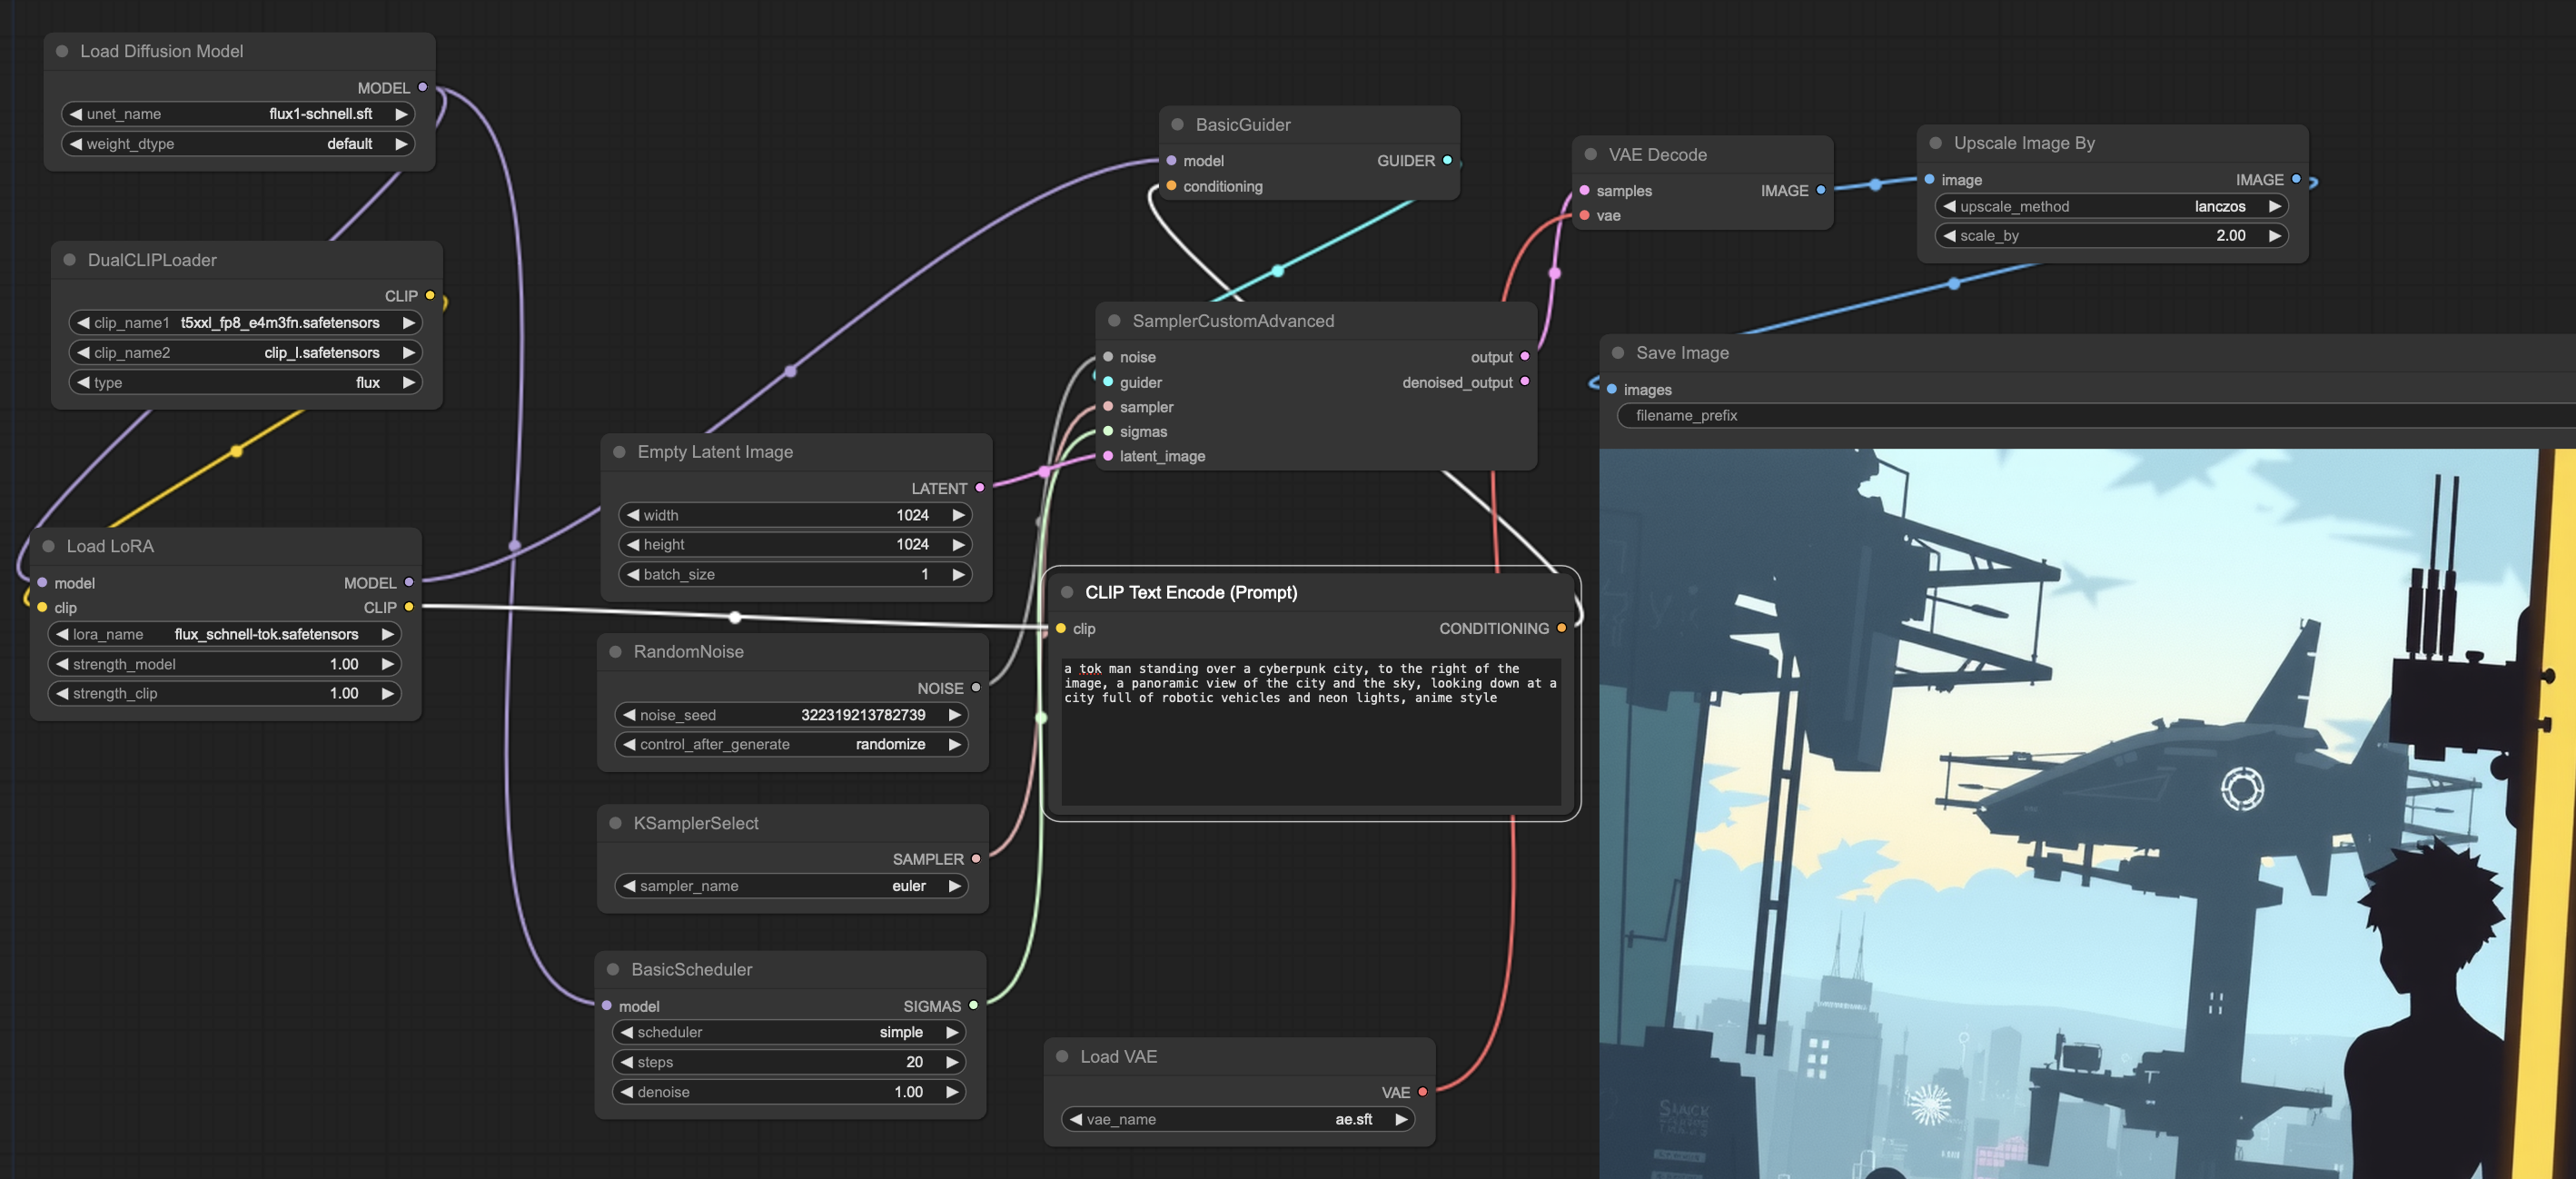
Task: Click the strength_model value slider
Action: coord(225,664)
